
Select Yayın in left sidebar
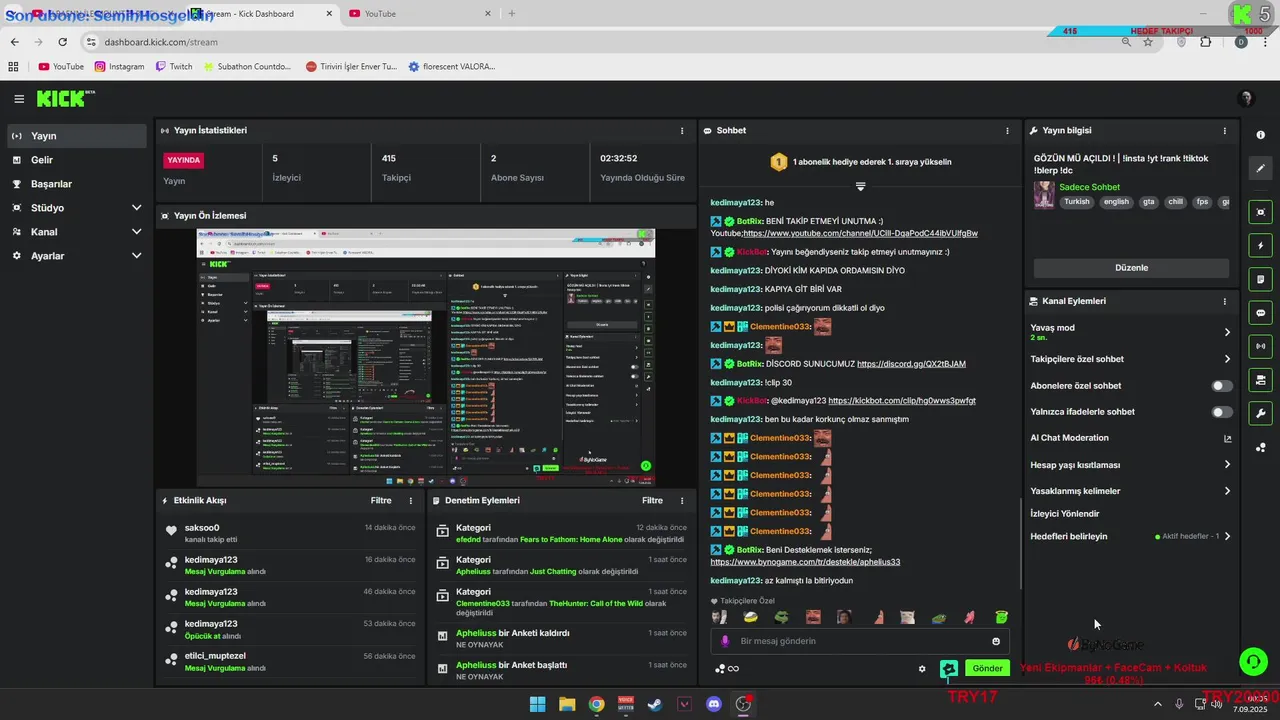point(77,136)
